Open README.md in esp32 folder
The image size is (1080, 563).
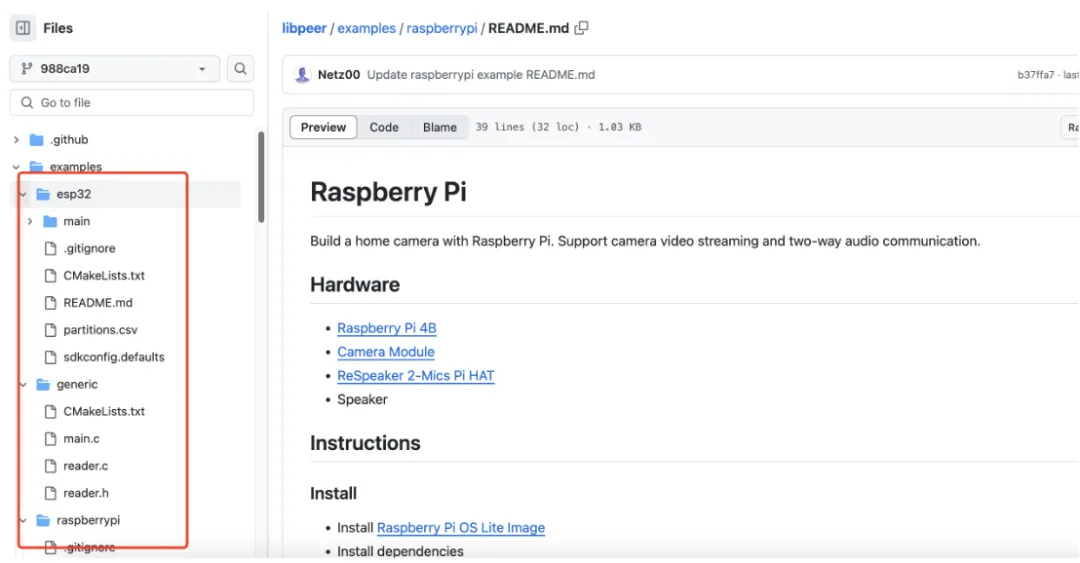[98, 303]
